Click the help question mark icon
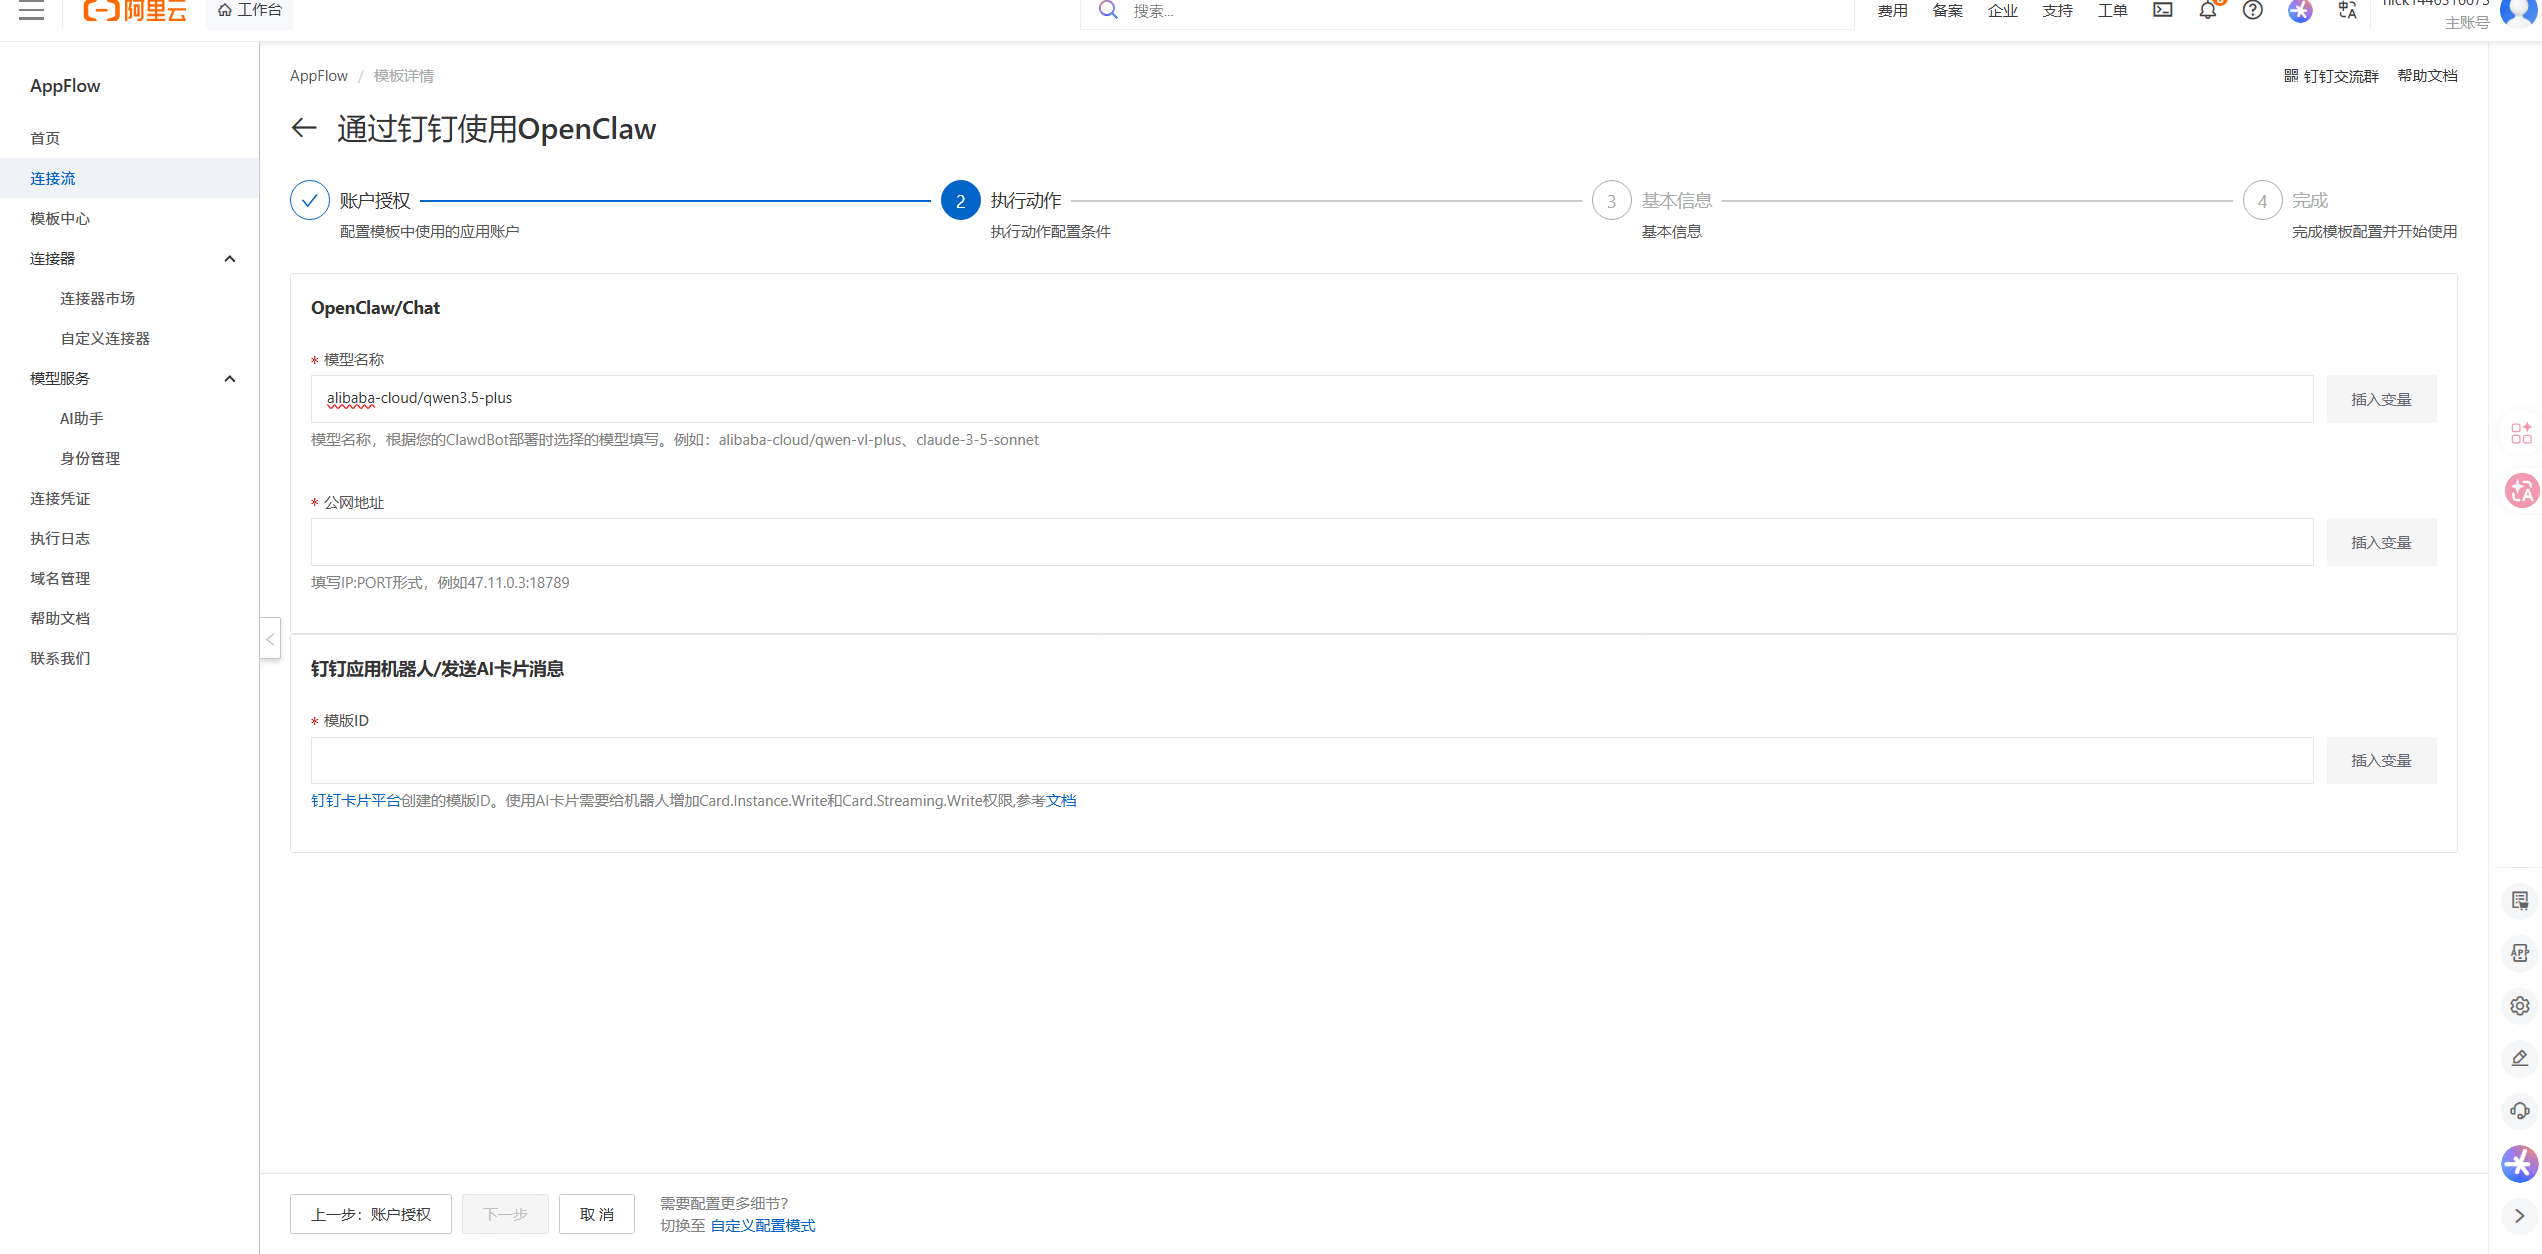The width and height of the screenshot is (2542, 1254). (x=2252, y=10)
